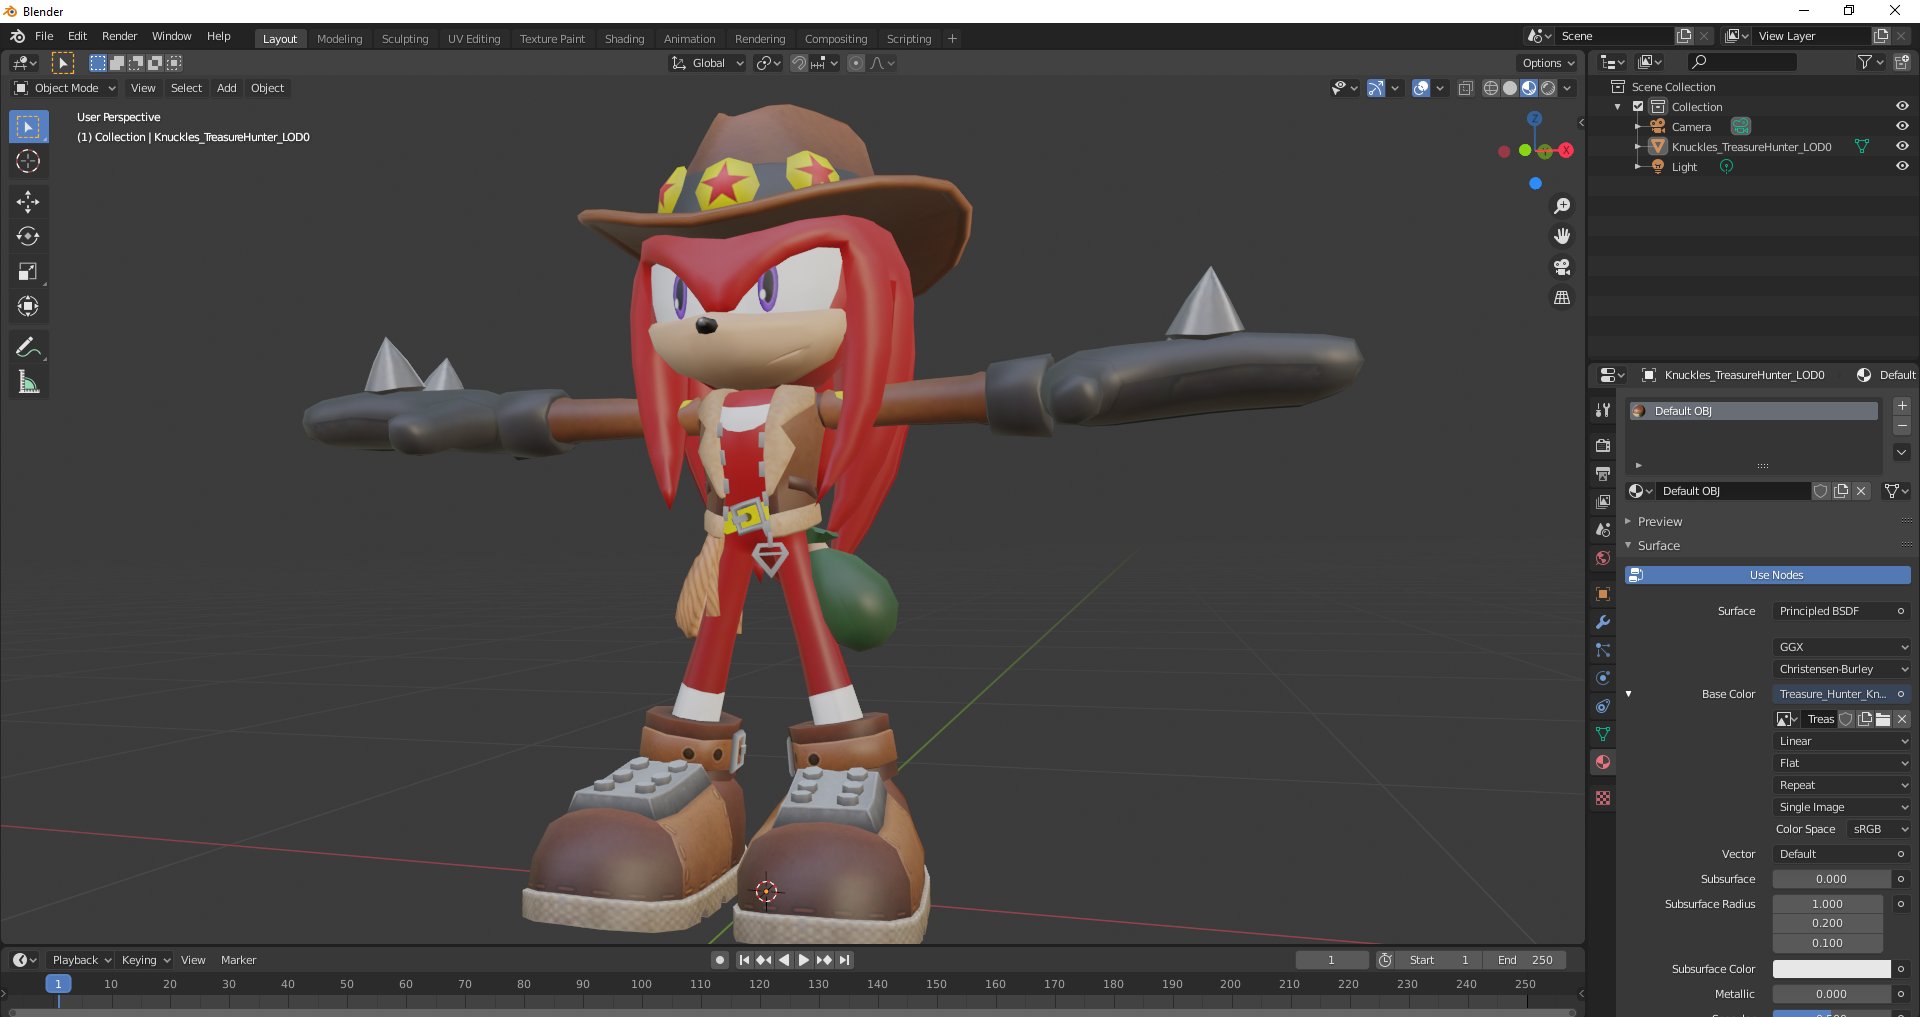Switch to the UV Editing workspace tab
This screenshot has height=1017, width=1920.
pos(474,39)
